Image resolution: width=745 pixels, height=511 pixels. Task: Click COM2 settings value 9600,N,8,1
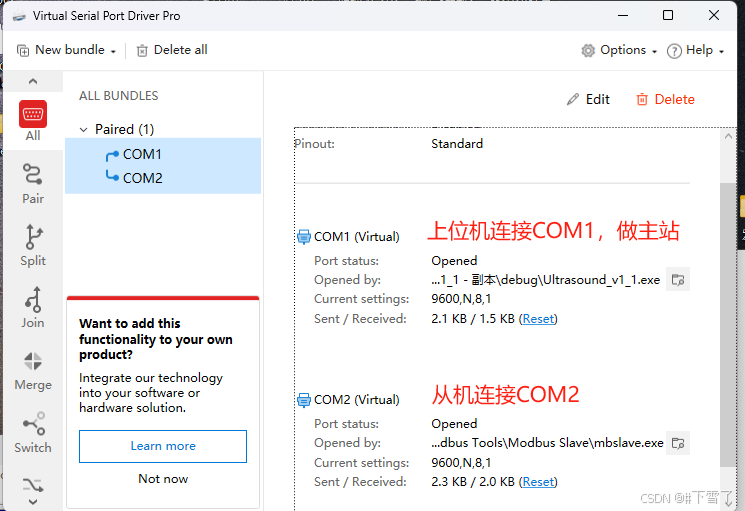(461, 463)
